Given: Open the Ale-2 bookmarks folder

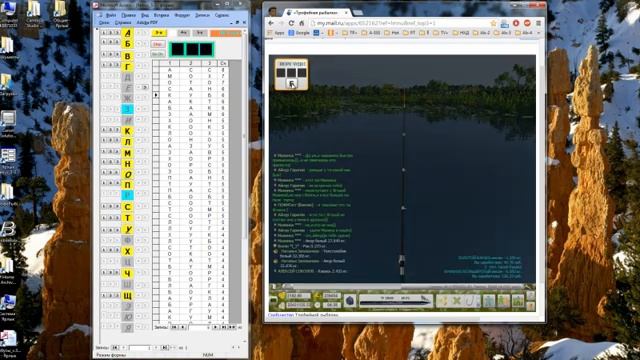Looking at the screenshot, I should tap(481, 33).
